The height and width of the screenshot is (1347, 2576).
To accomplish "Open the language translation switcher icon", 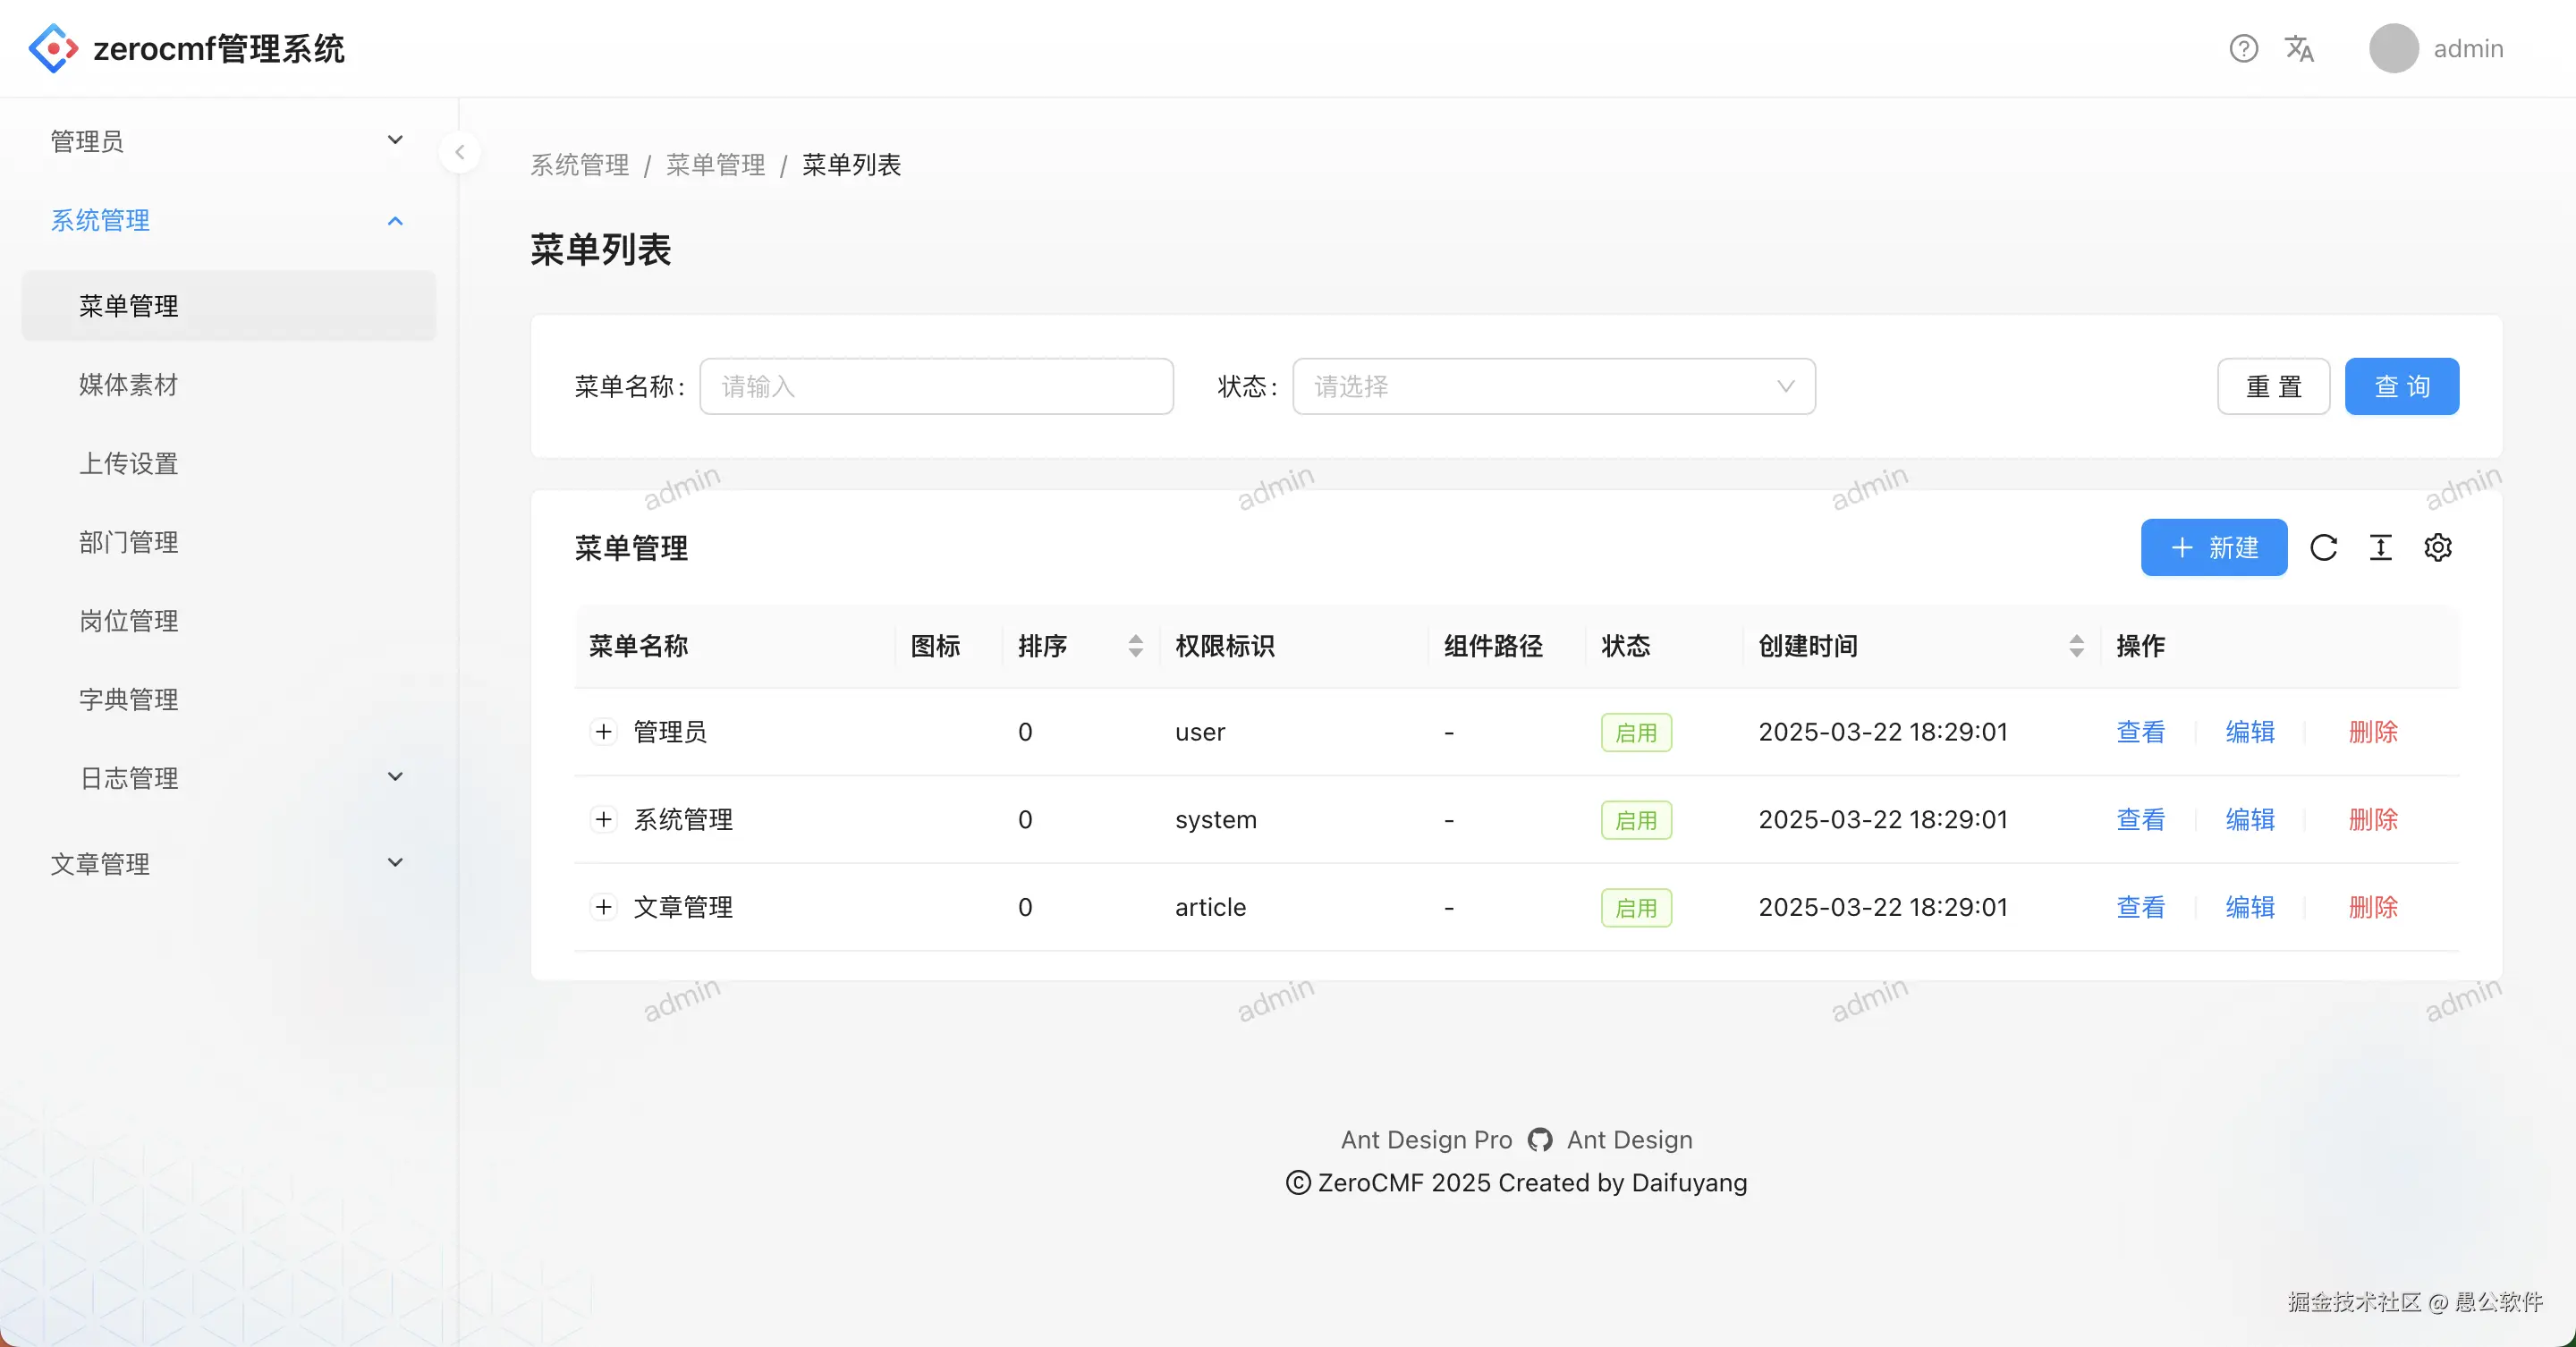I will [2299, 48].
